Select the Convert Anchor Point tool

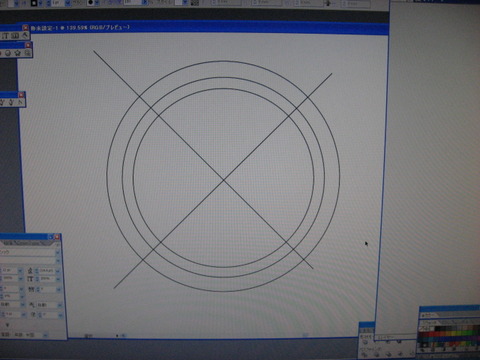tap(20, 102)
